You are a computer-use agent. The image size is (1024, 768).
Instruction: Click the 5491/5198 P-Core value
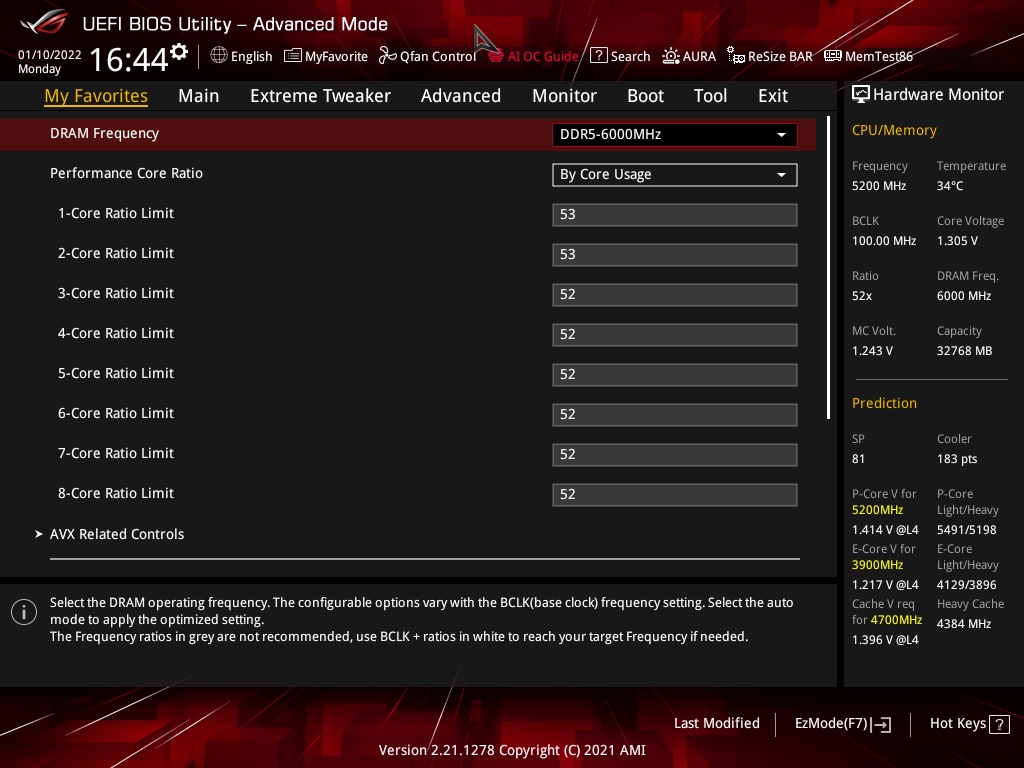[967, 530]
